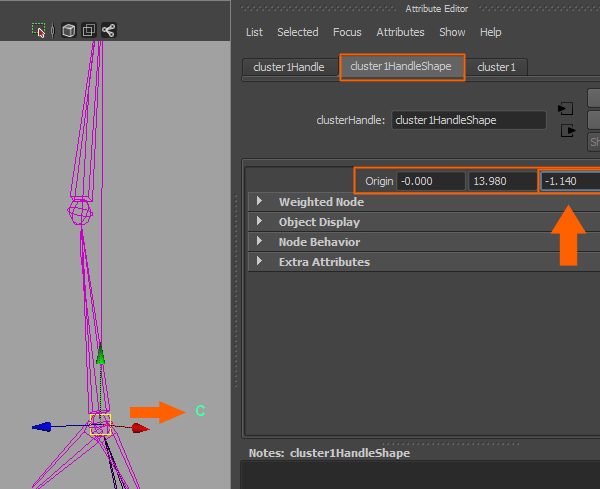This screenshot has width=600, height=489.
Task: Open the Show menu
Action: coord(452,32)
